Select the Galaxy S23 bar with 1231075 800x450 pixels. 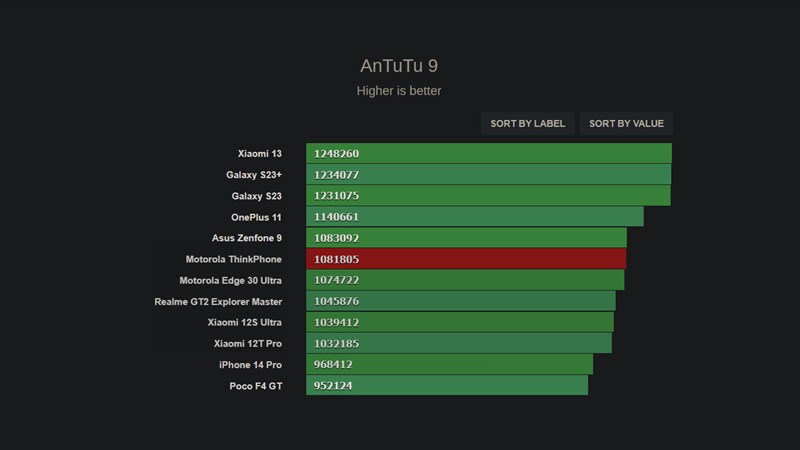488,195
